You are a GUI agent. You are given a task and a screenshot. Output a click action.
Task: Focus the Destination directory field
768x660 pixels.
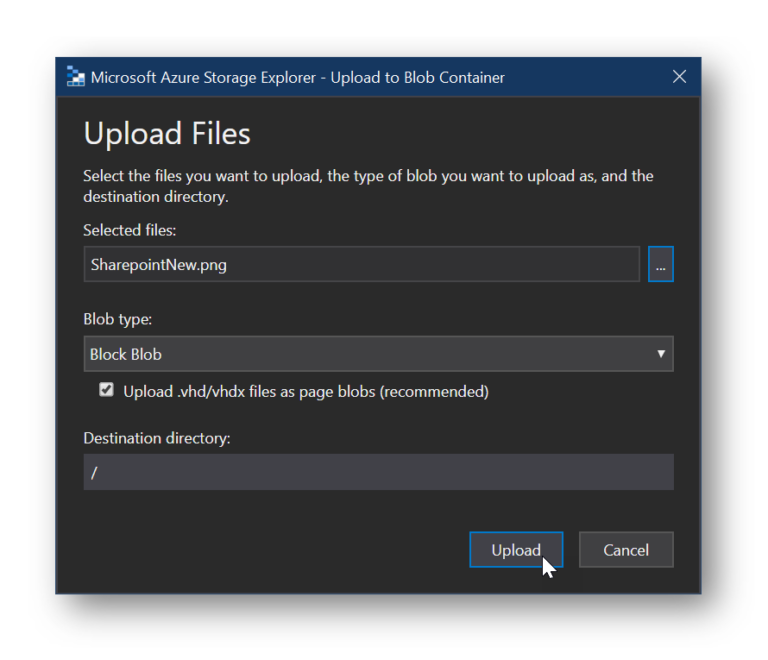coord(378,472)
